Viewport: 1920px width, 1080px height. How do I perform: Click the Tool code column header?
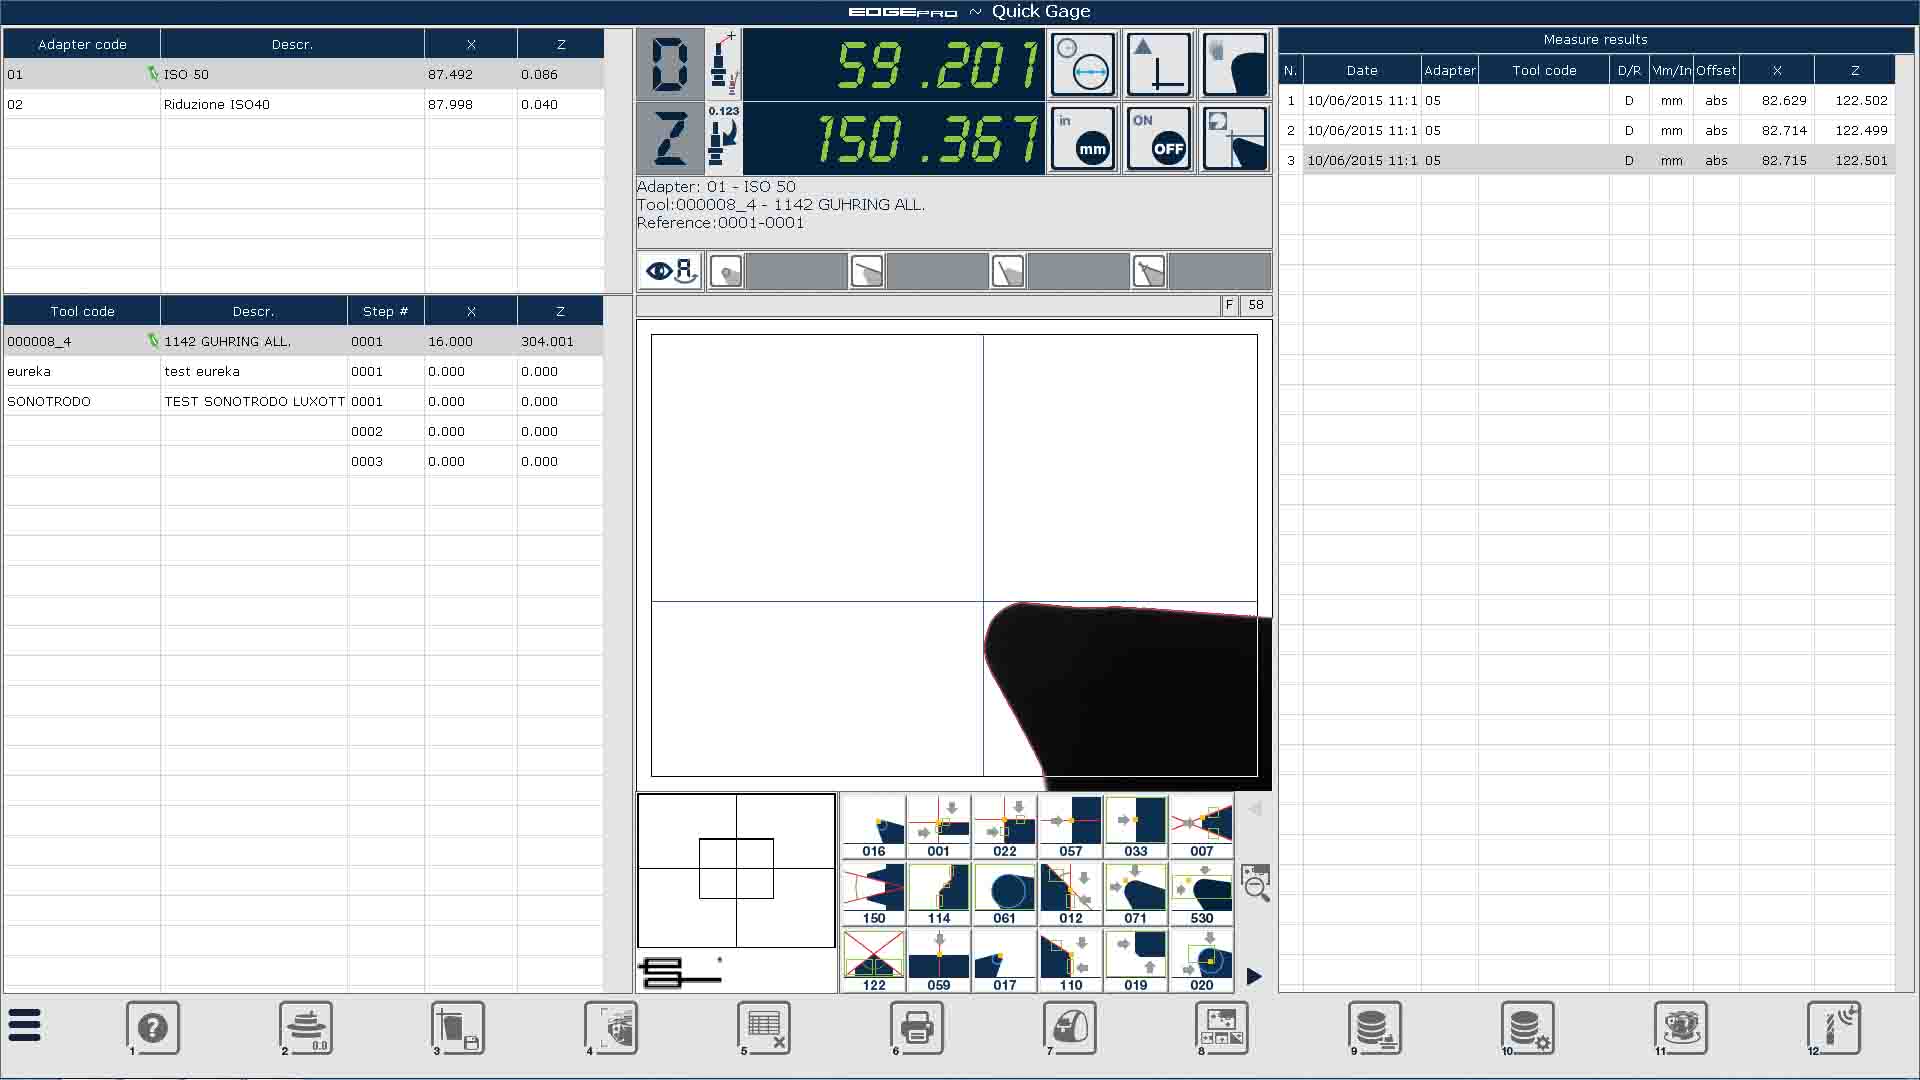pyautogui.click(x=82, y=311)
